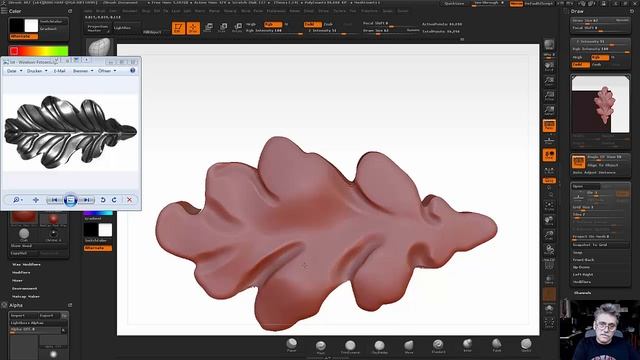Select the TrimDynamic brush at bottom
640x360 pixels.
pyautogui.click(x=350, y=347)
